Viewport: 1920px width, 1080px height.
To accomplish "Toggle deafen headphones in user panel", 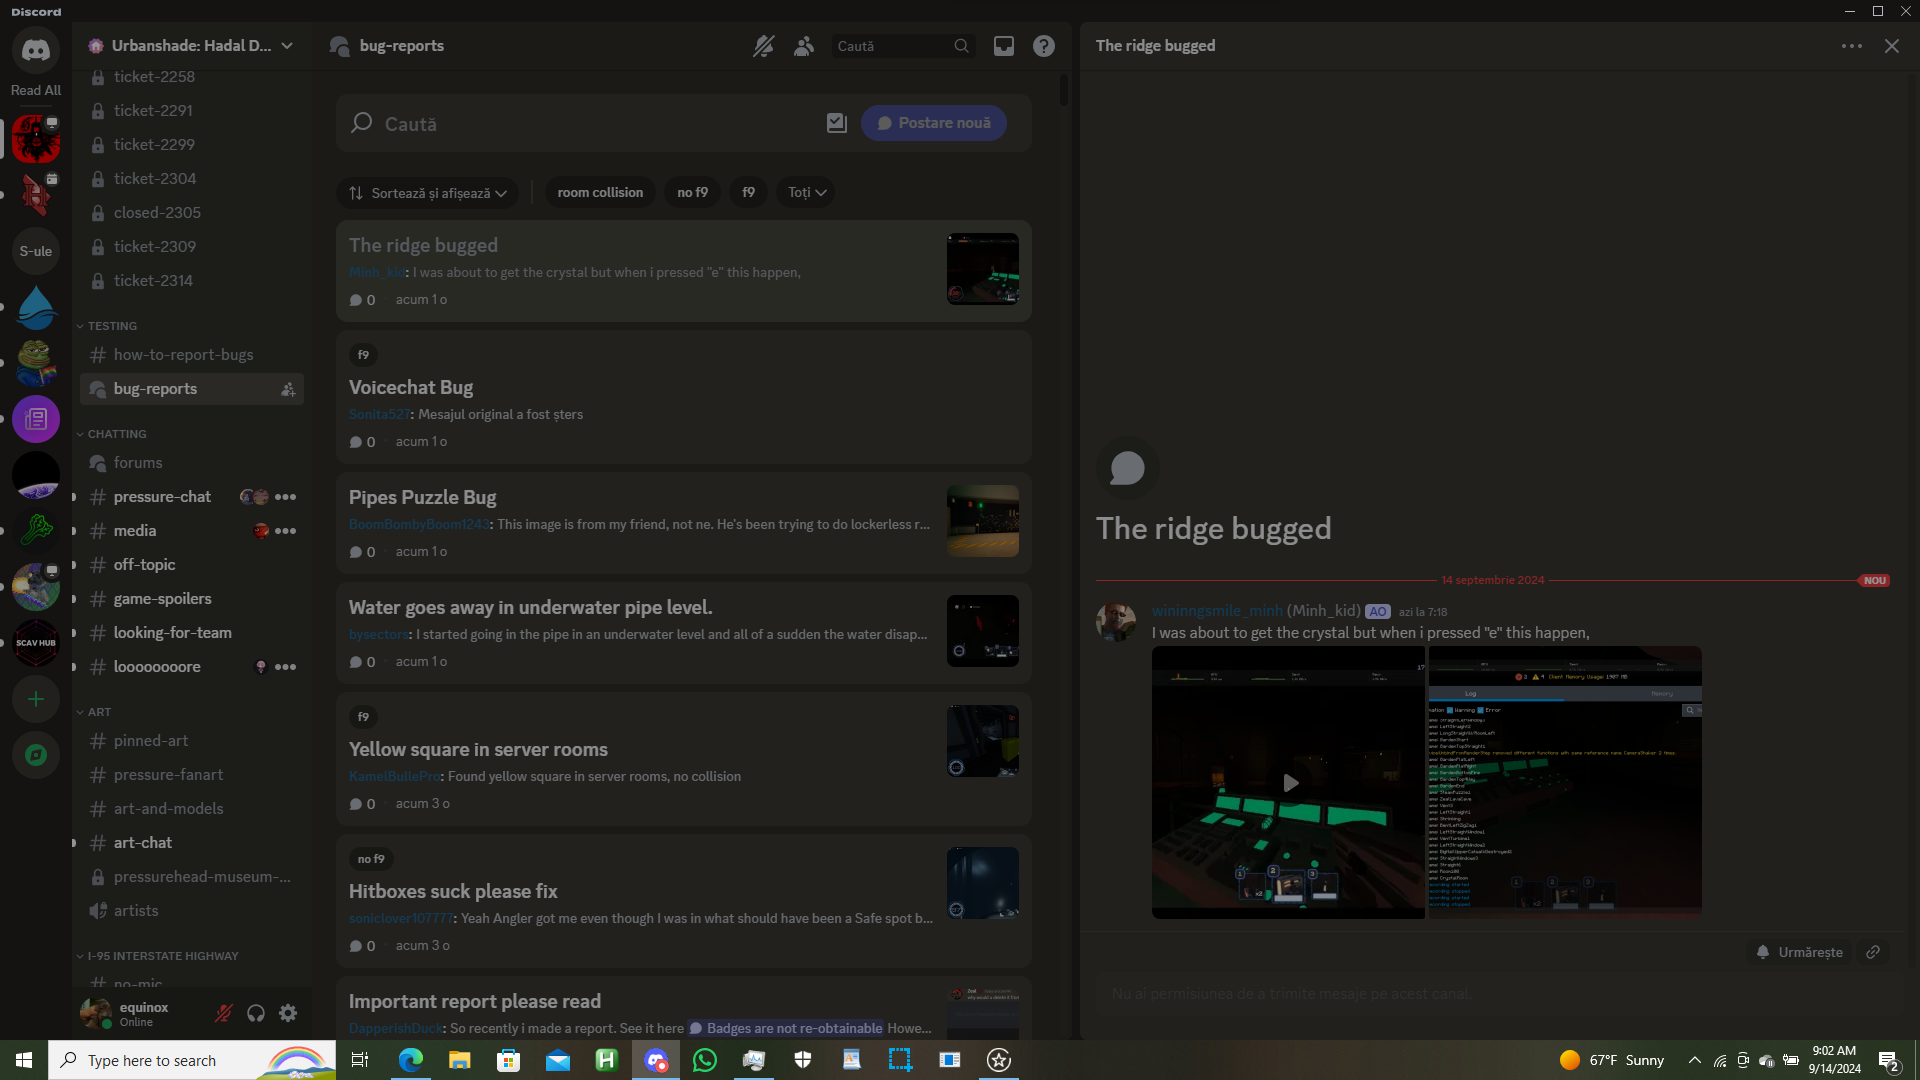I will (256, 1013).
